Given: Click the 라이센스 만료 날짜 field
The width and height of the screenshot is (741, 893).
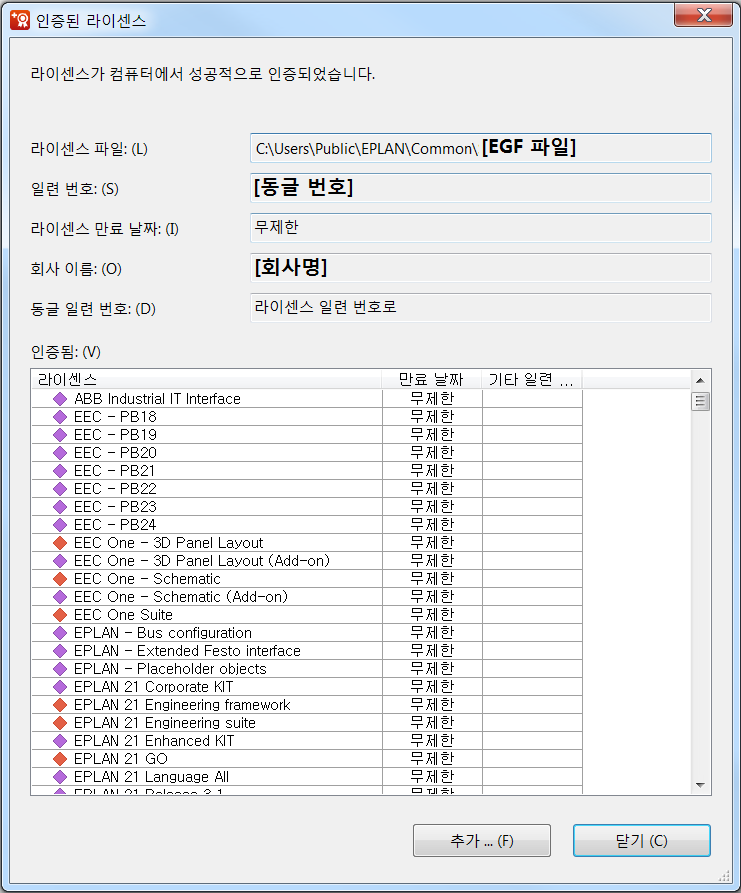Looking at the screenshot, I should pyautogui.click(x=481, y=228).
